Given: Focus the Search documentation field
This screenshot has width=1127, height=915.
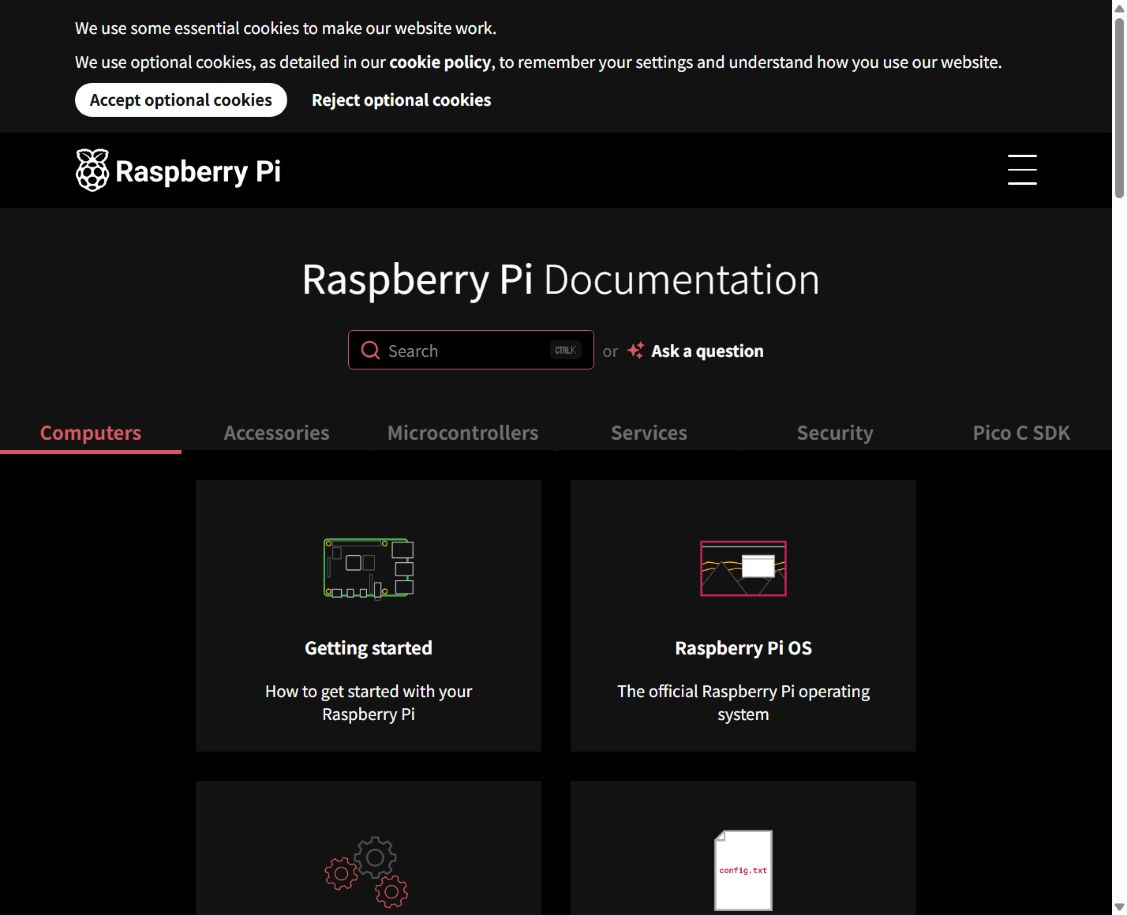Looking at the screenshot, I should [x=471, y=350].
